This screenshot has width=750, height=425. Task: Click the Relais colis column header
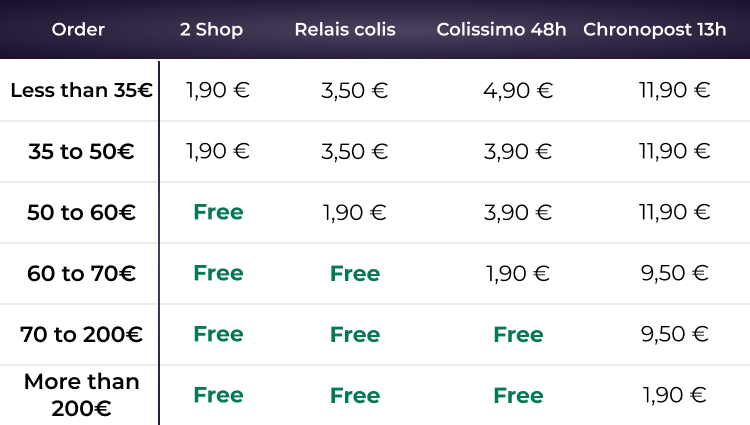tap(345, 29)
